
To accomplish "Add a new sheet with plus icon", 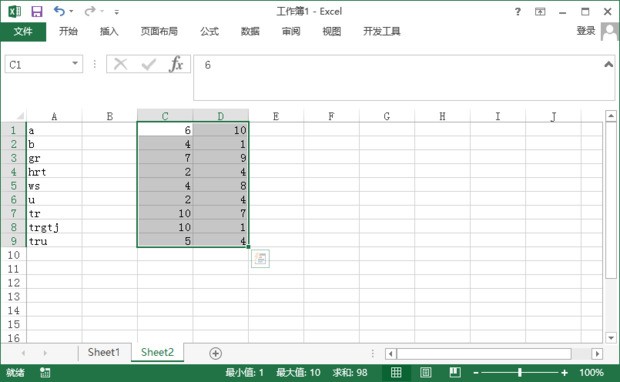I will click(215, 353).
